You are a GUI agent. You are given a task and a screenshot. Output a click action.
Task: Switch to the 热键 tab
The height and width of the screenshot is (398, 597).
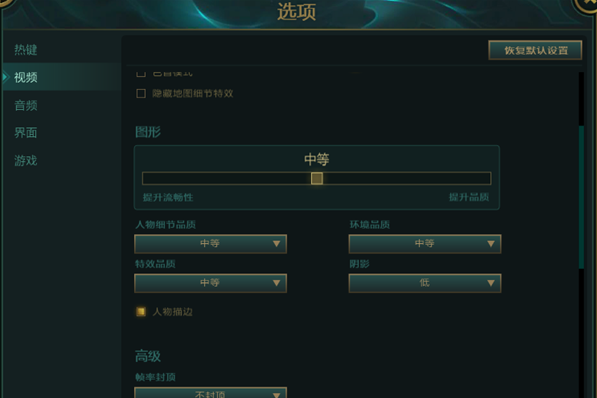[x=26, y=50]
